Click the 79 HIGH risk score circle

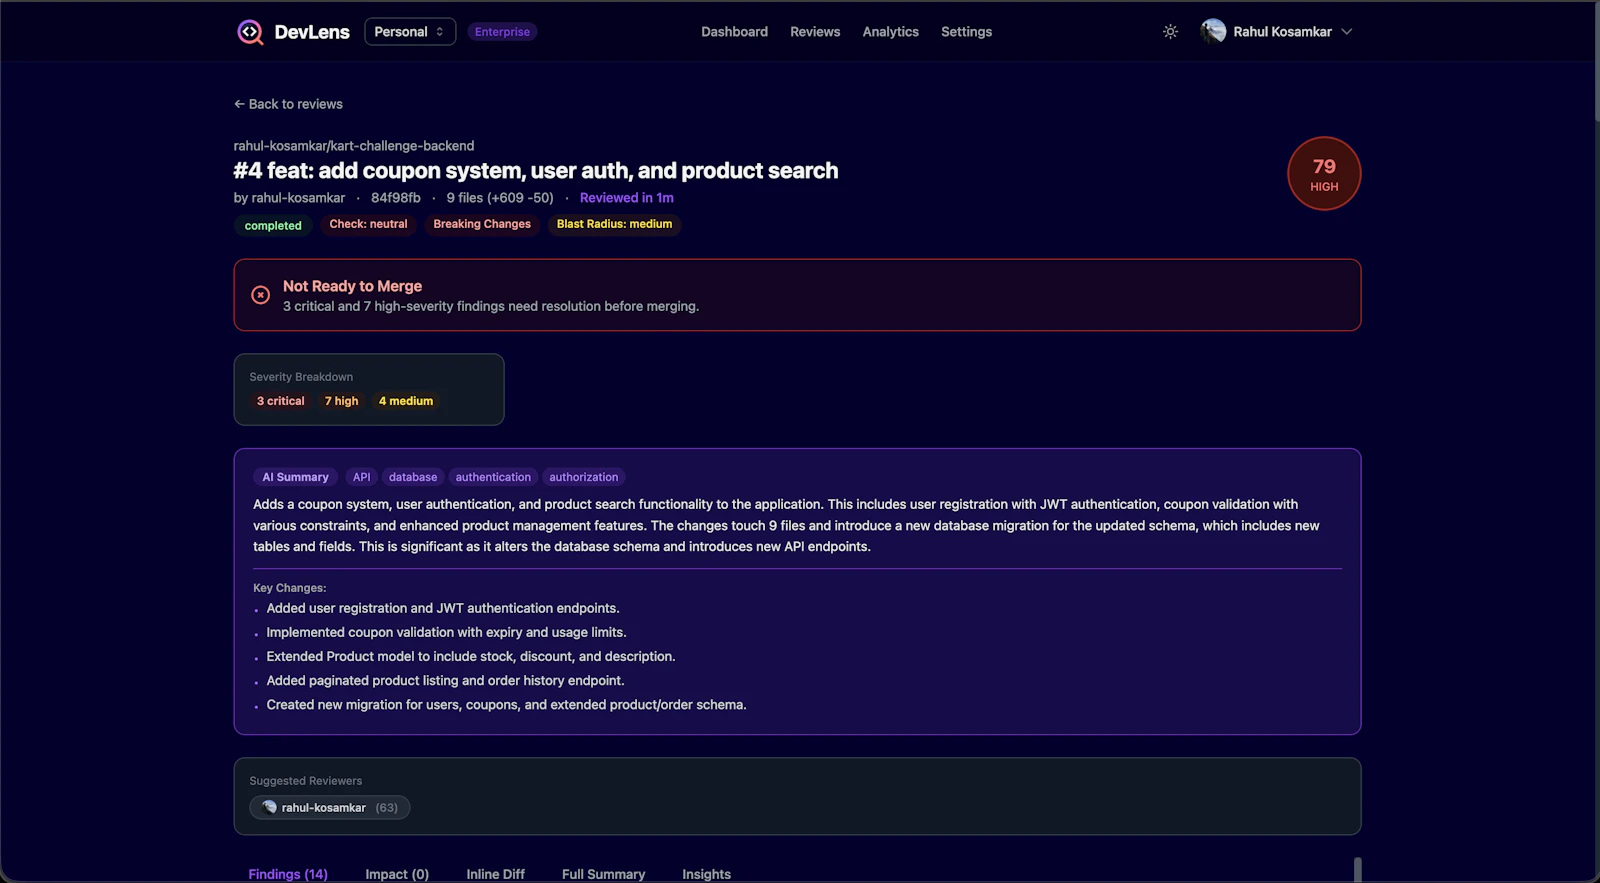(x=1324, y=174)
